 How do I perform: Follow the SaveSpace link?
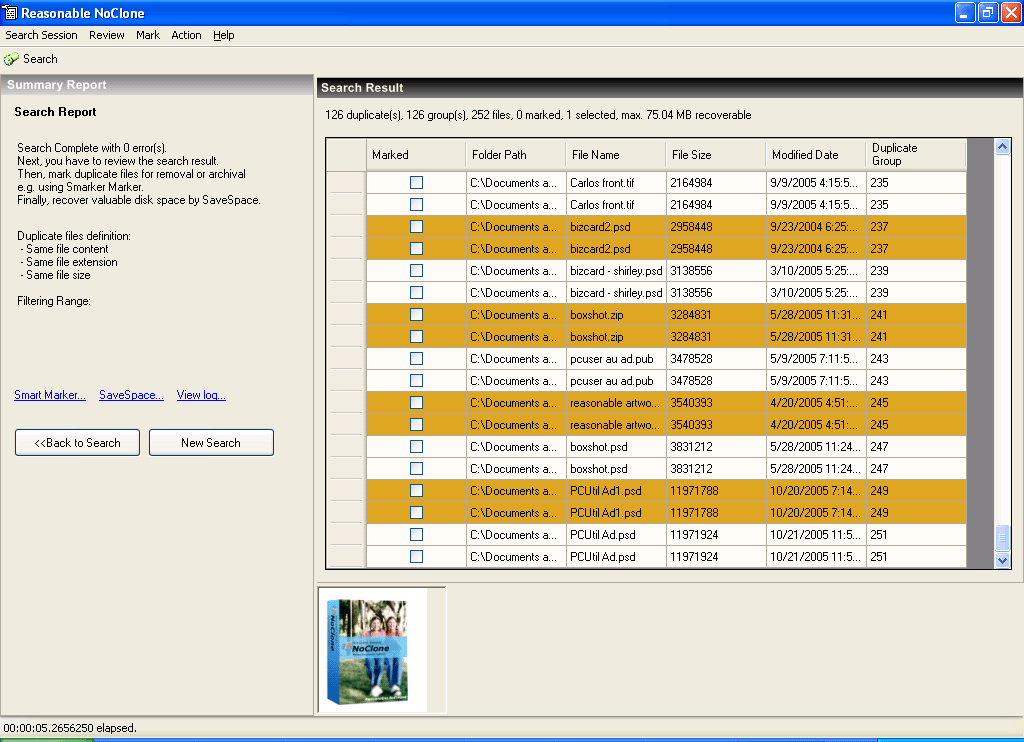click(131, 395)
